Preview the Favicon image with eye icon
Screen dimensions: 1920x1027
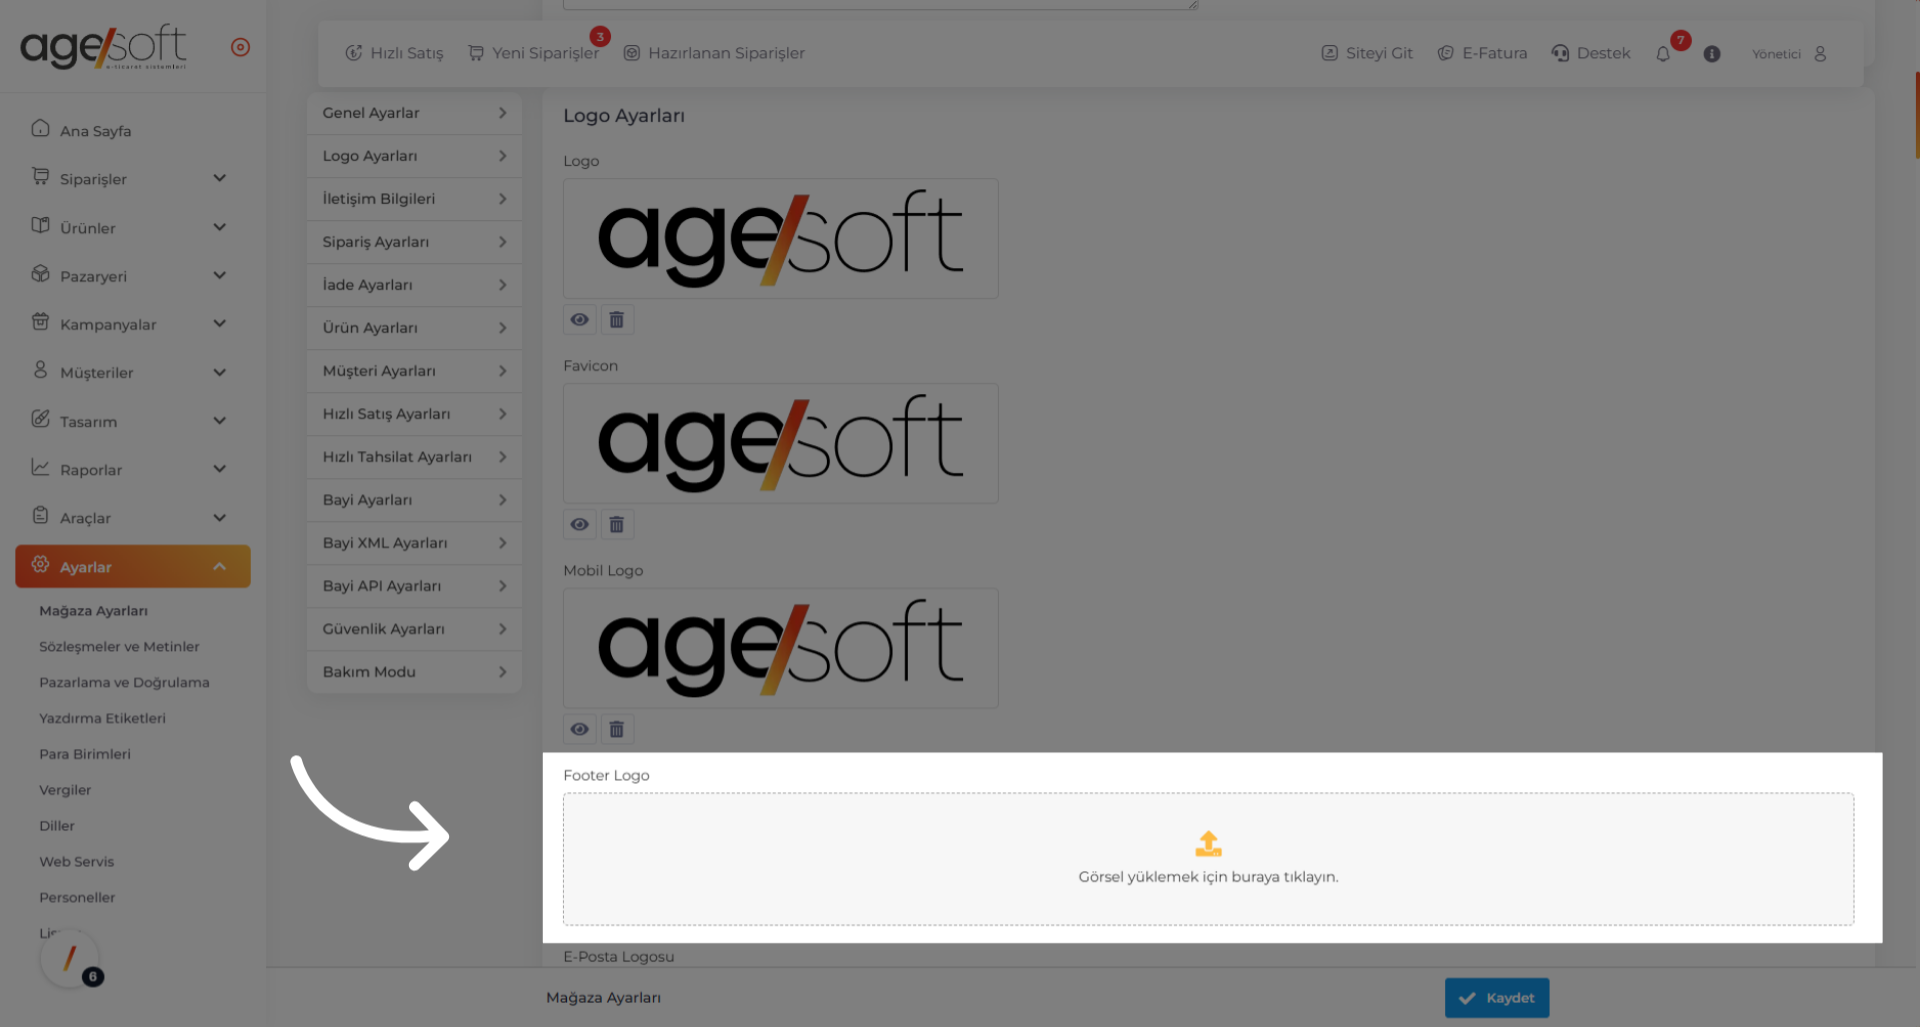(x=579, y=524)
